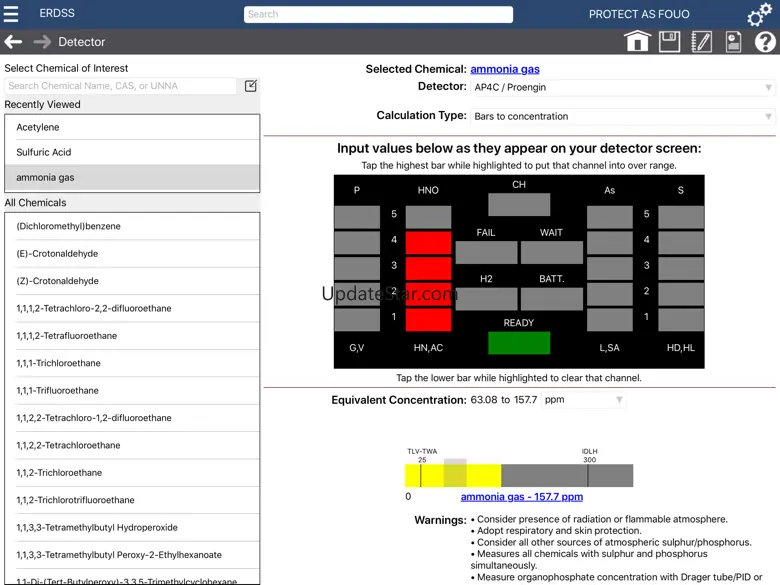
Task: Select 1,1,1,2-Tetrachloro-2,2-difluoroethane
Action: 132,308
